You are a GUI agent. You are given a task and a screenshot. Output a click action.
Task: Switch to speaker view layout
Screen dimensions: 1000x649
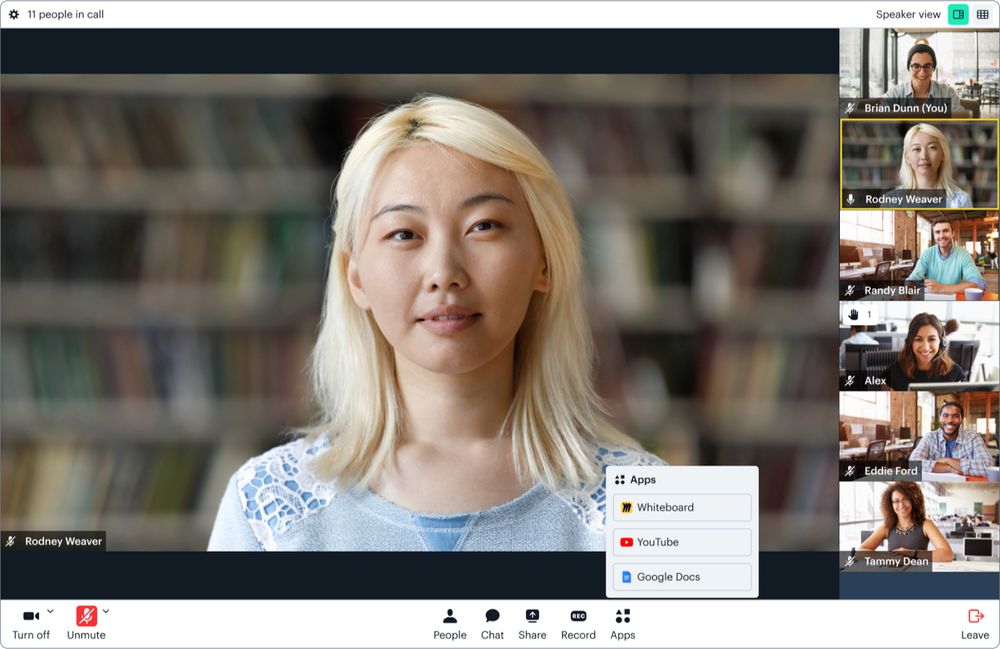958,15
